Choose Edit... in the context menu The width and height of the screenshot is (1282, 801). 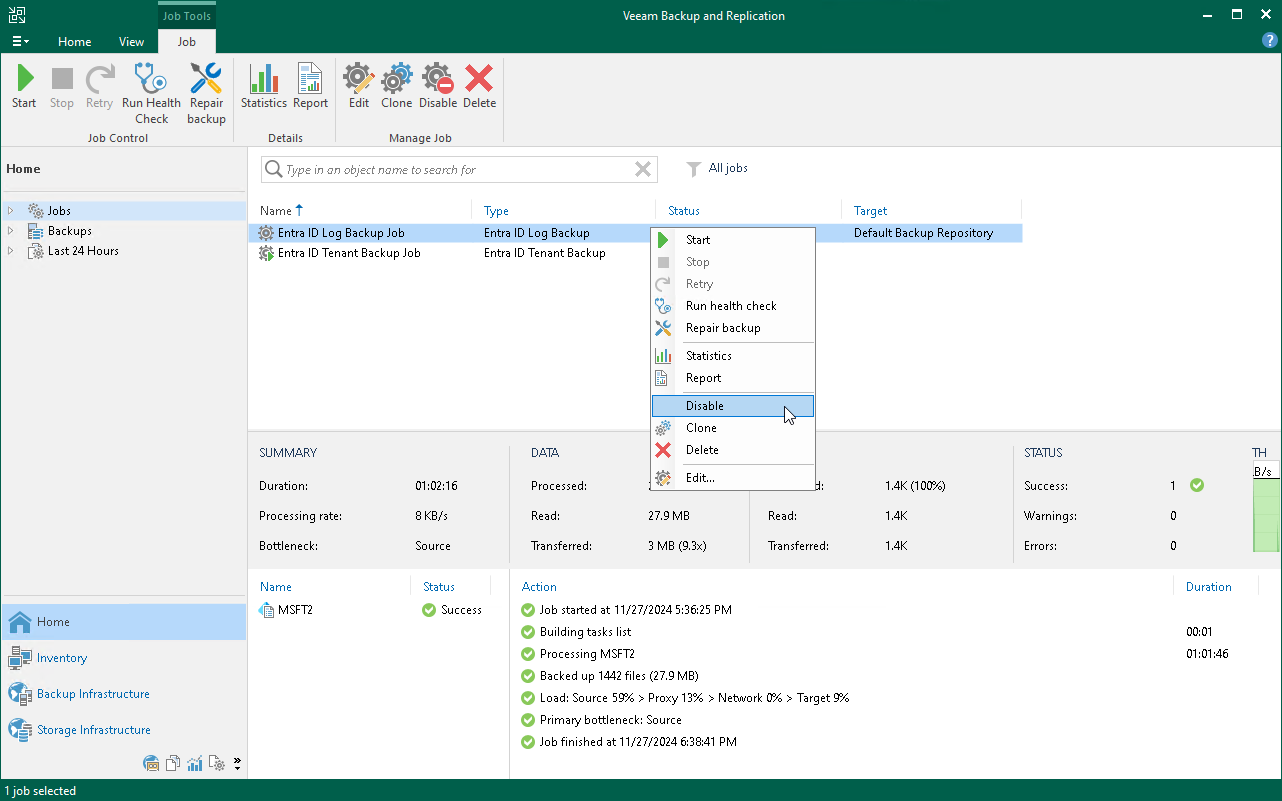733,478
